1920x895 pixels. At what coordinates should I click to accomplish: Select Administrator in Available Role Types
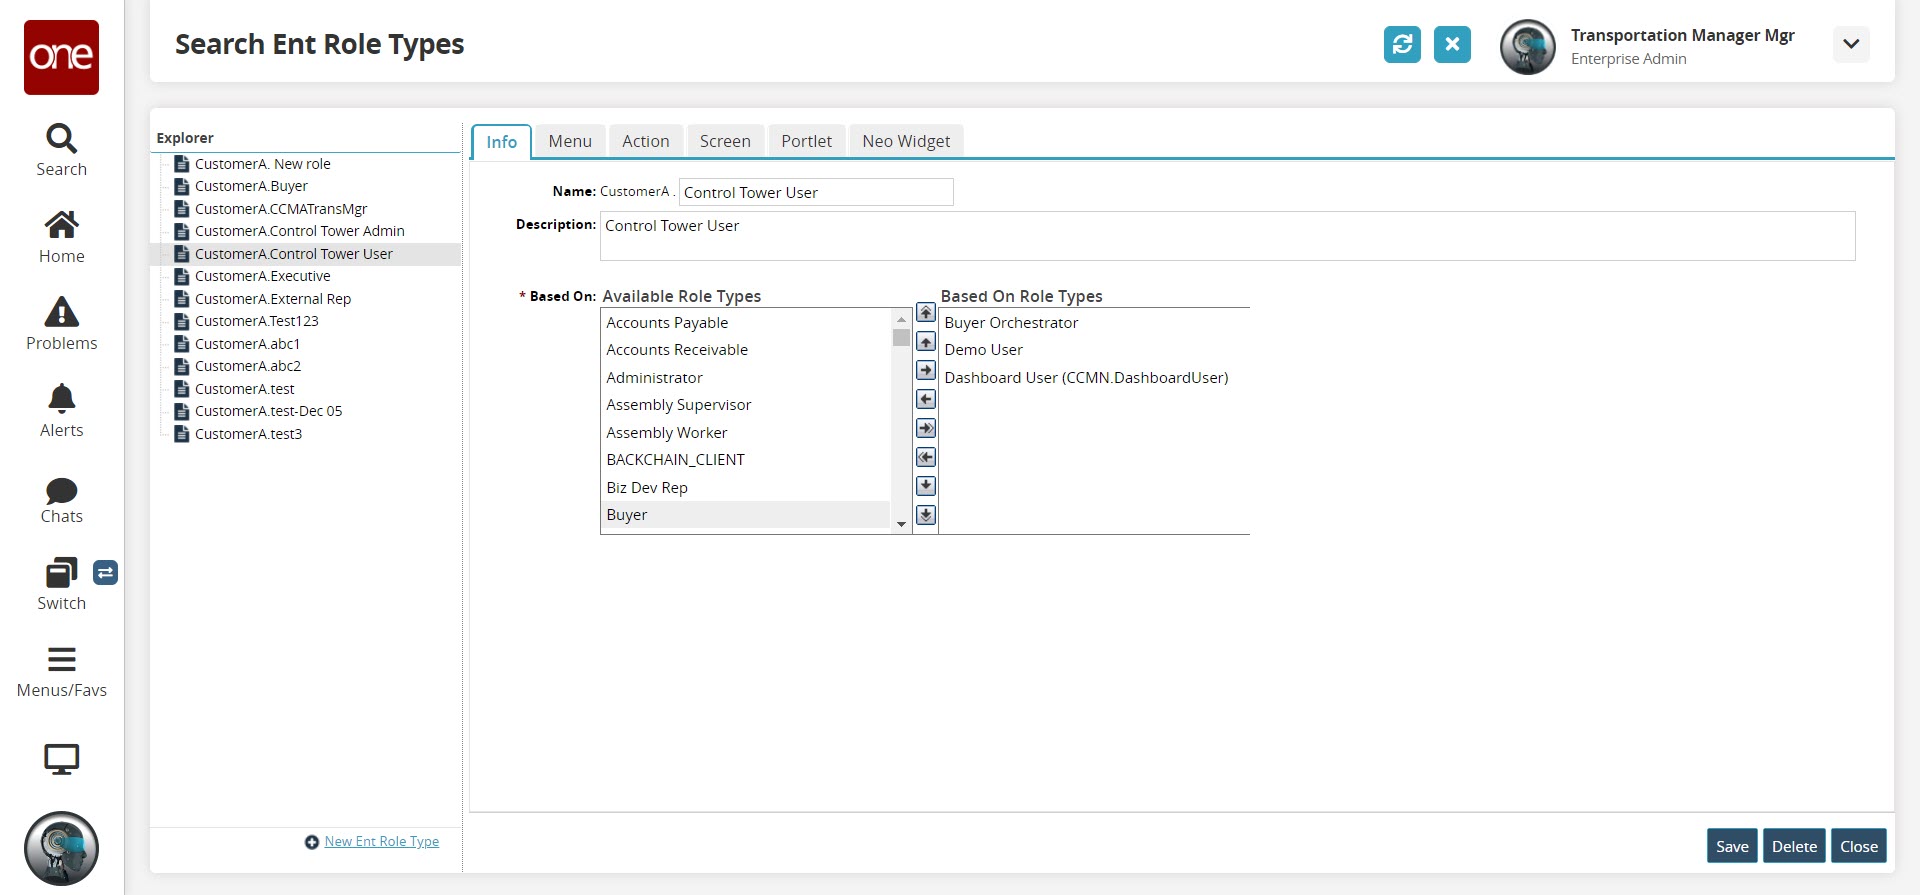pos(654,378)
